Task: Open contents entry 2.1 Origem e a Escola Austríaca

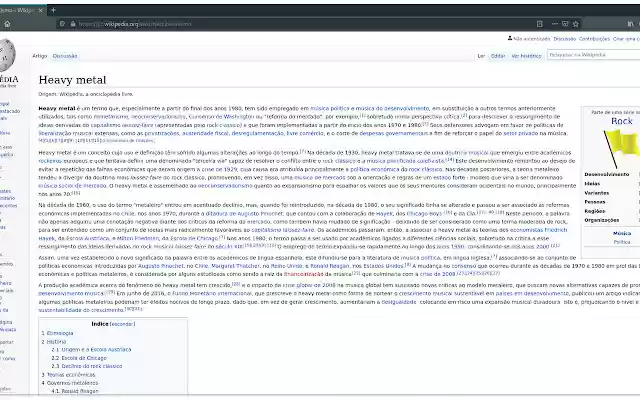Action: [91, 350]
